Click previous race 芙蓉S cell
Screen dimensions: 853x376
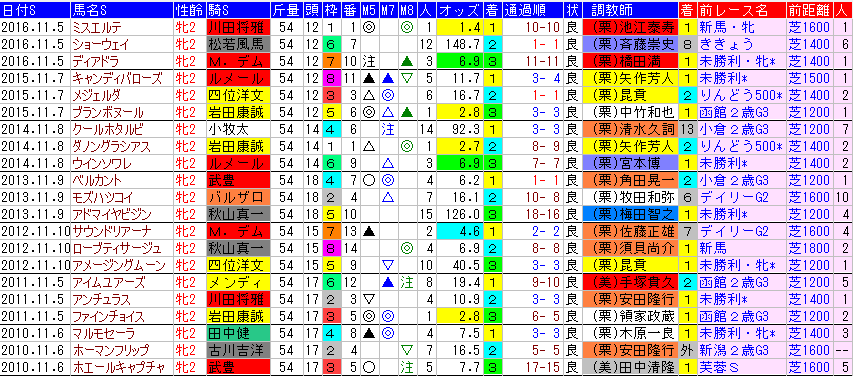[741, 367]
